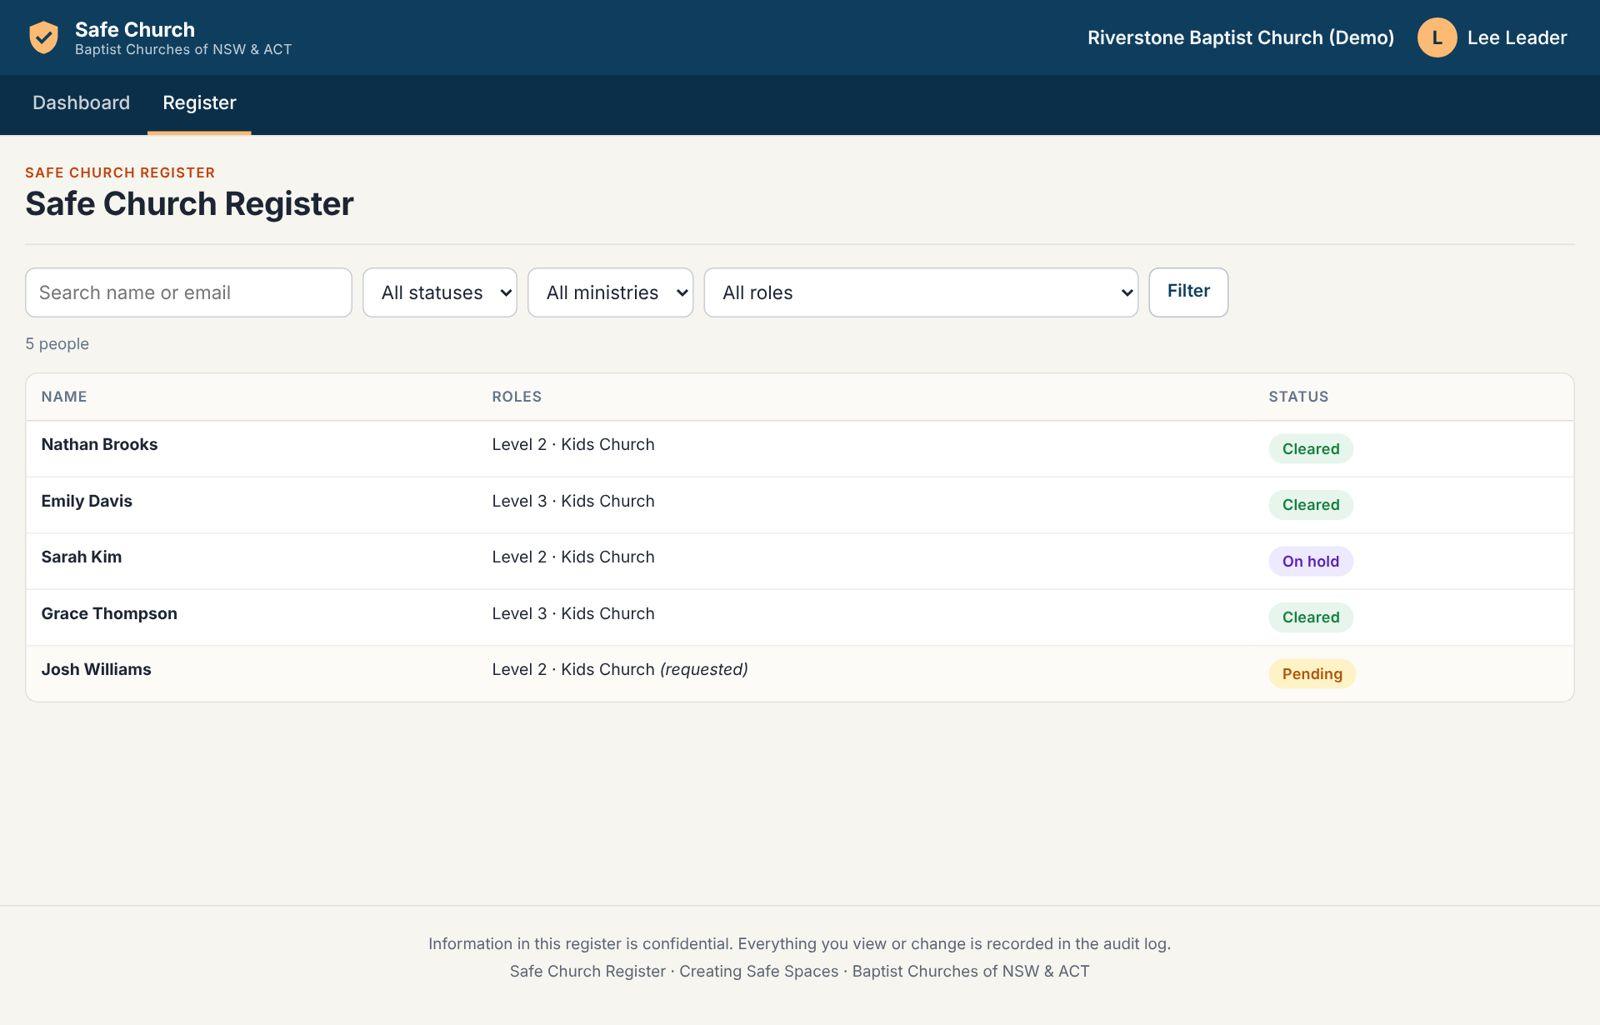1600x1025 pixels.
Task: Select the Sarah Kim name
Action: [81, 557]
